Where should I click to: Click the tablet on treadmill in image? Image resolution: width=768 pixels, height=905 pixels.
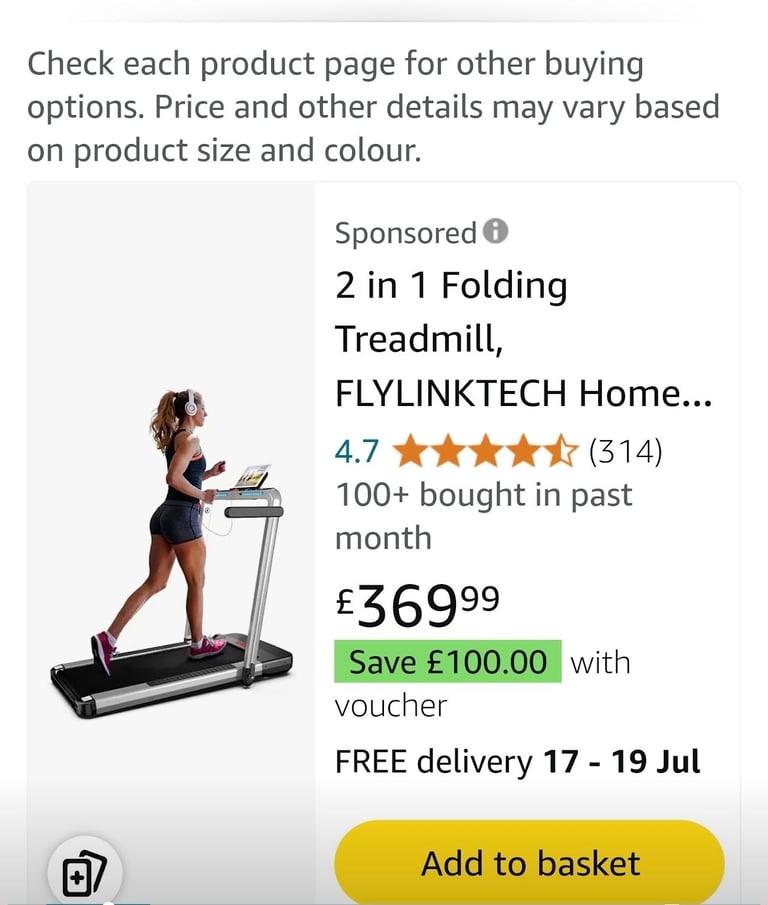[x=252, y=476]
